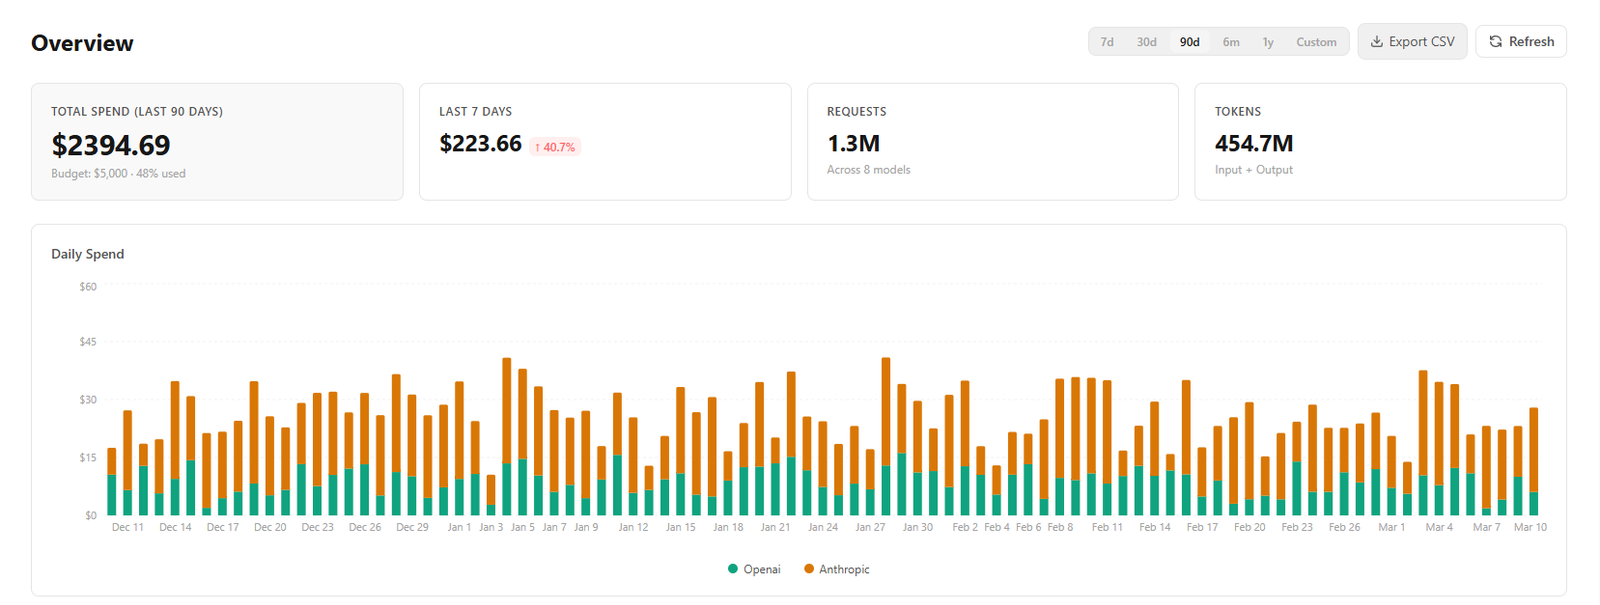
Task: Click the Last 7 Days card
Action: click(x=605, y=142)
